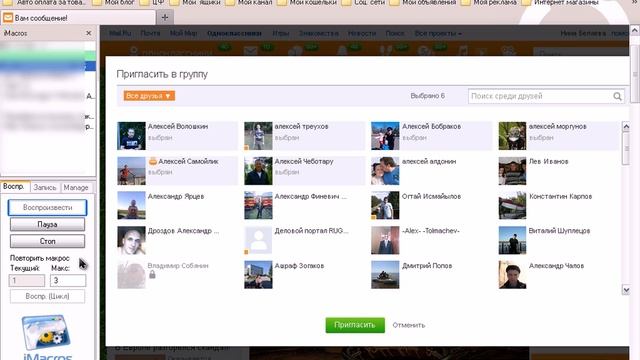Open the Все друзья dropdown filter

(149, 96)
